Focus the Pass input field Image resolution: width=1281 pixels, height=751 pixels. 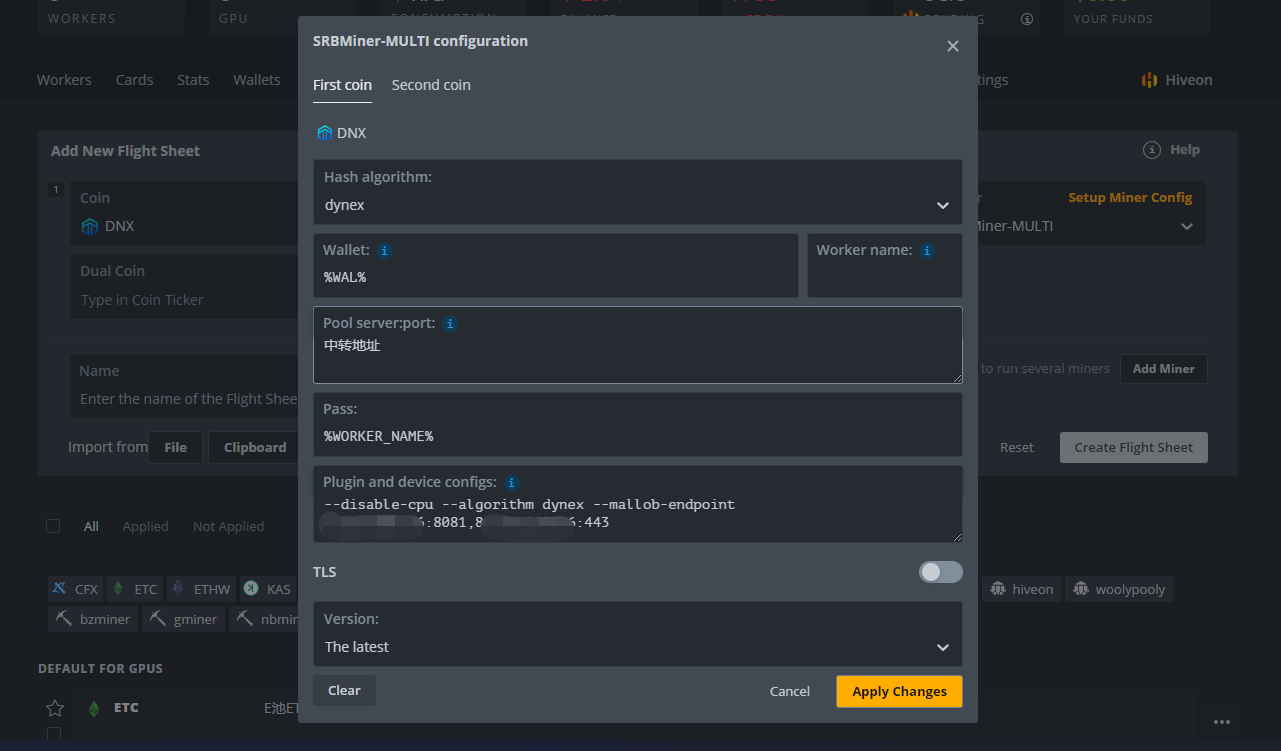638,424
